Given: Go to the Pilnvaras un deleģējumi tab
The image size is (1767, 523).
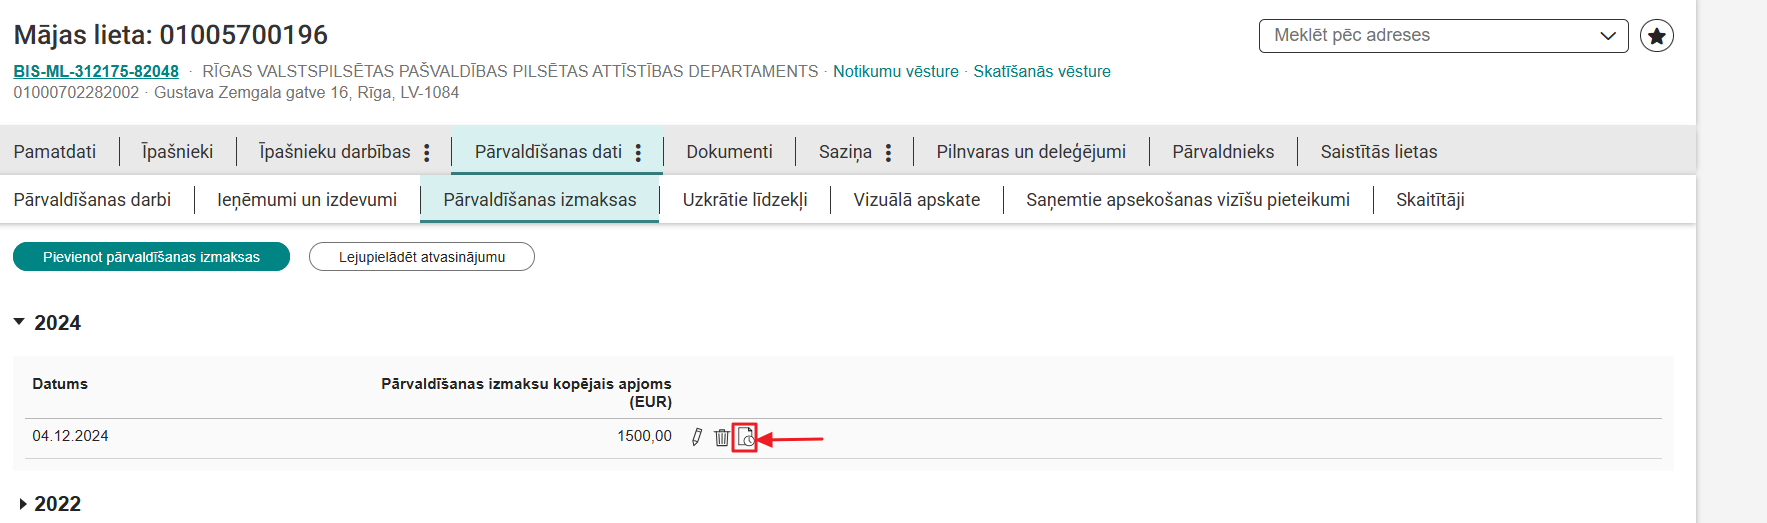Looking at the screenshot, I should [x=1031, y=152].
